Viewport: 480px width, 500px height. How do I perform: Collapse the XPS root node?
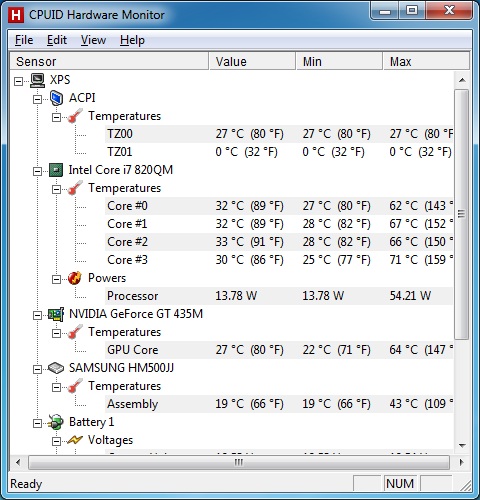[x=19, y=81]
